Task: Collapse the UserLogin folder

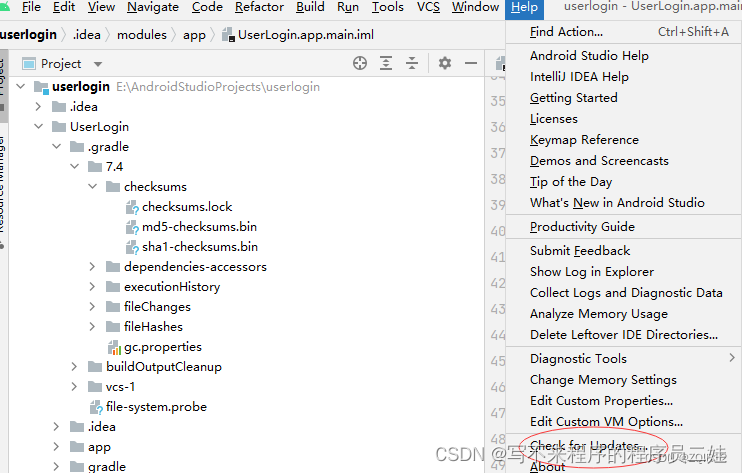Action: click(x=39, y=126)
